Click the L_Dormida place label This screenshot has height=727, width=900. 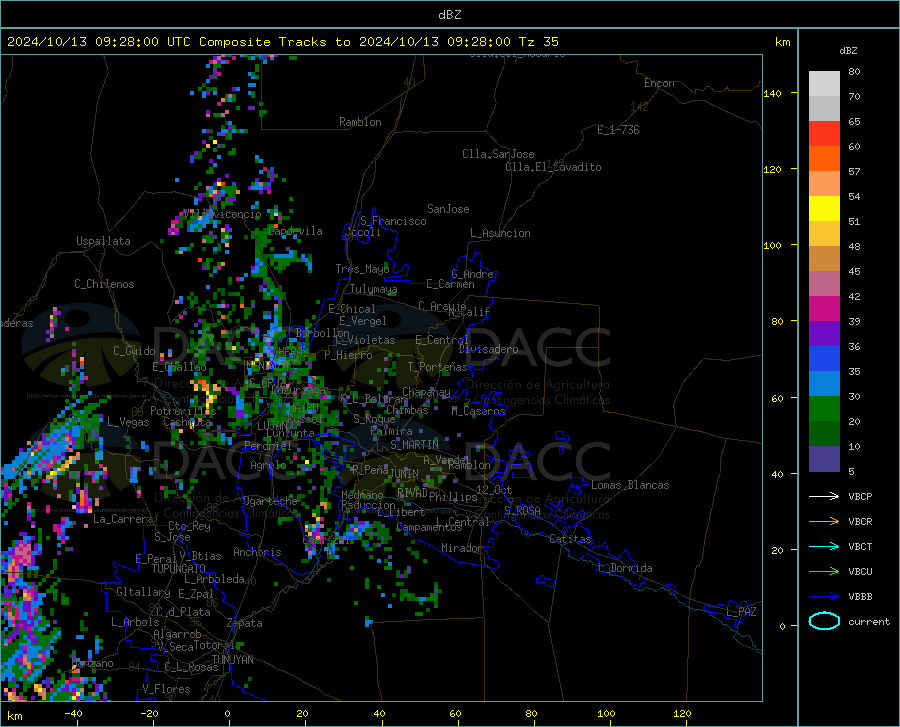pos(625,568)
